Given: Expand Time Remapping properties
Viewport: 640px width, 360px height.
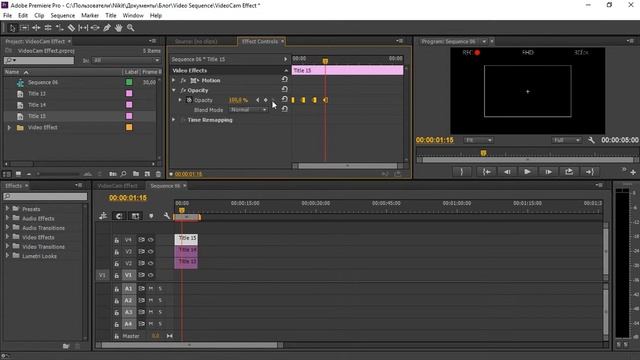Looking at the screenshot, I should [174, 120].
